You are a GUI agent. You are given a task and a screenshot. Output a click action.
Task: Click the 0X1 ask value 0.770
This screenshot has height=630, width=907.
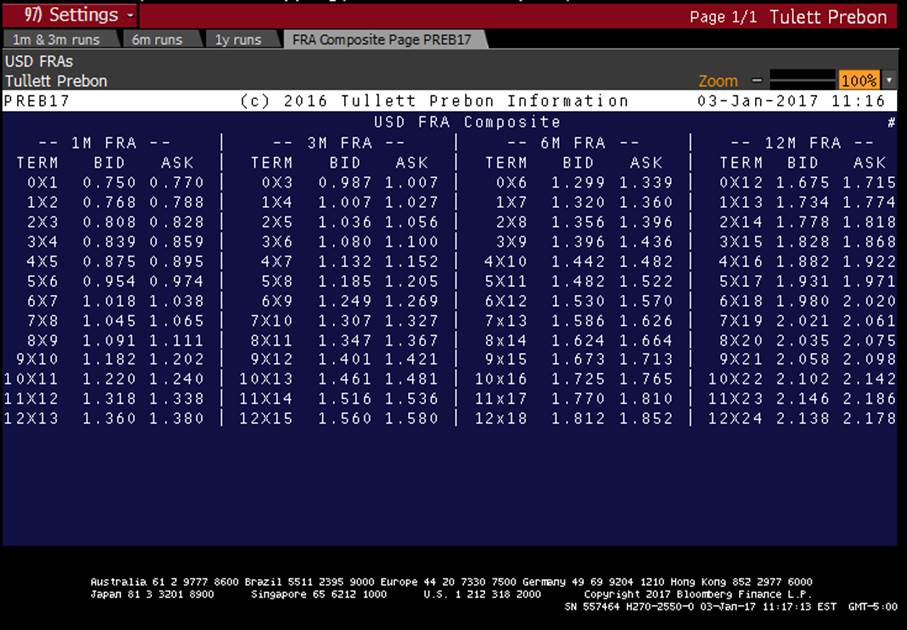click(x=177, y=183)
